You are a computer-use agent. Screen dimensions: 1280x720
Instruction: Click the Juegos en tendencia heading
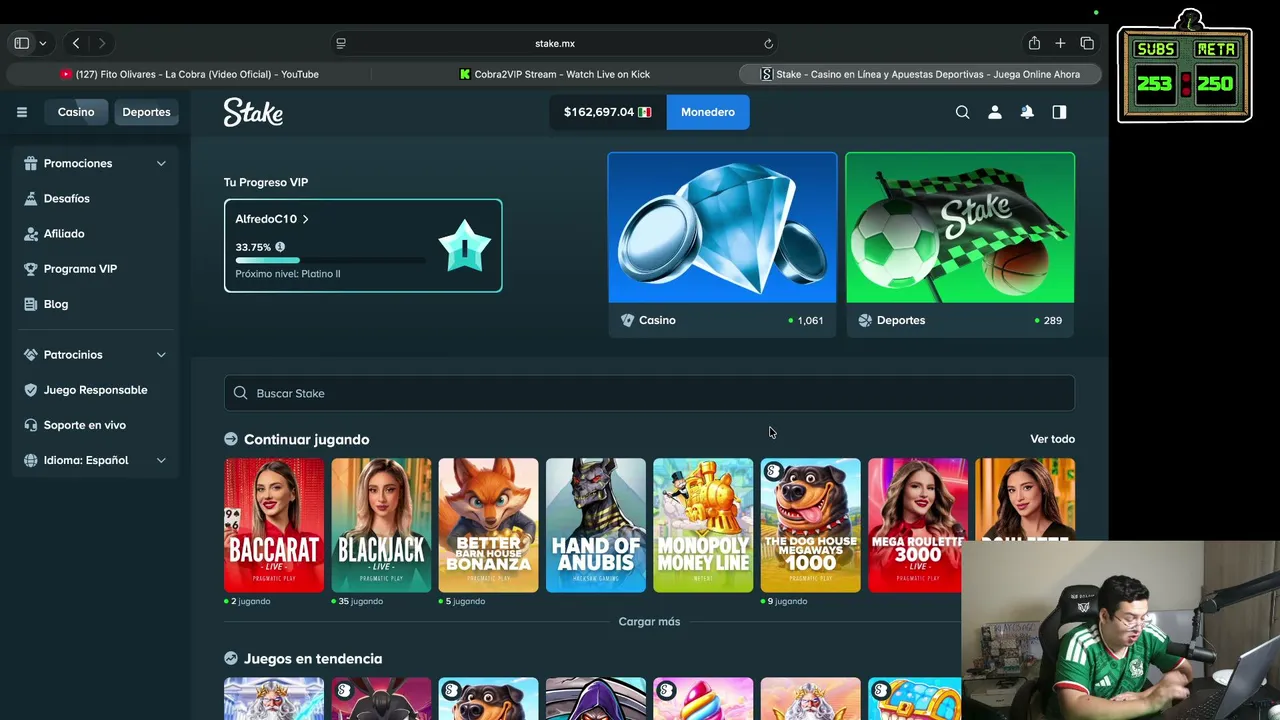click(x=313, y=658)
